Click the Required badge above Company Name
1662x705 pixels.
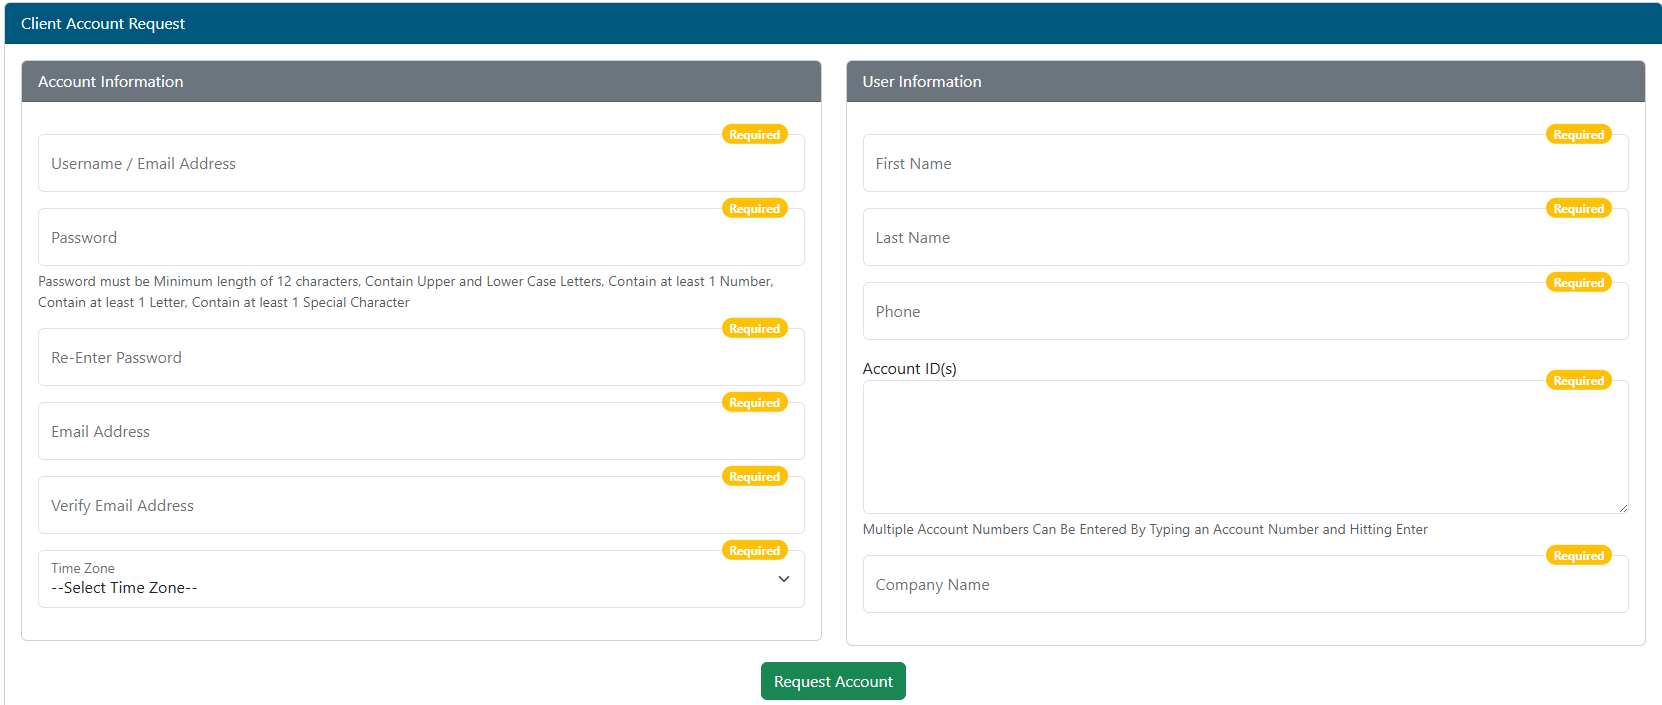(x=1578, y=556)
